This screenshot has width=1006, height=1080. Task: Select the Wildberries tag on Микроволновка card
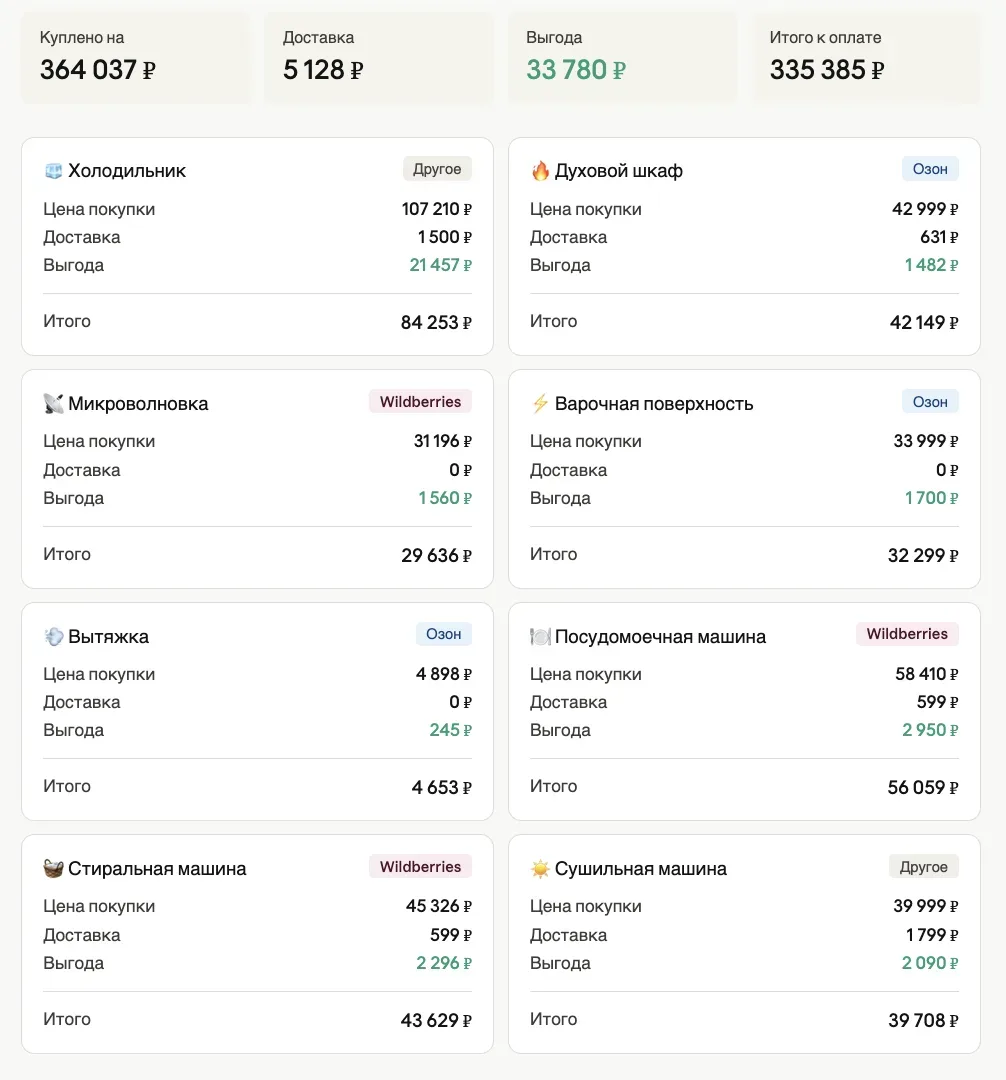click(420, 402)
